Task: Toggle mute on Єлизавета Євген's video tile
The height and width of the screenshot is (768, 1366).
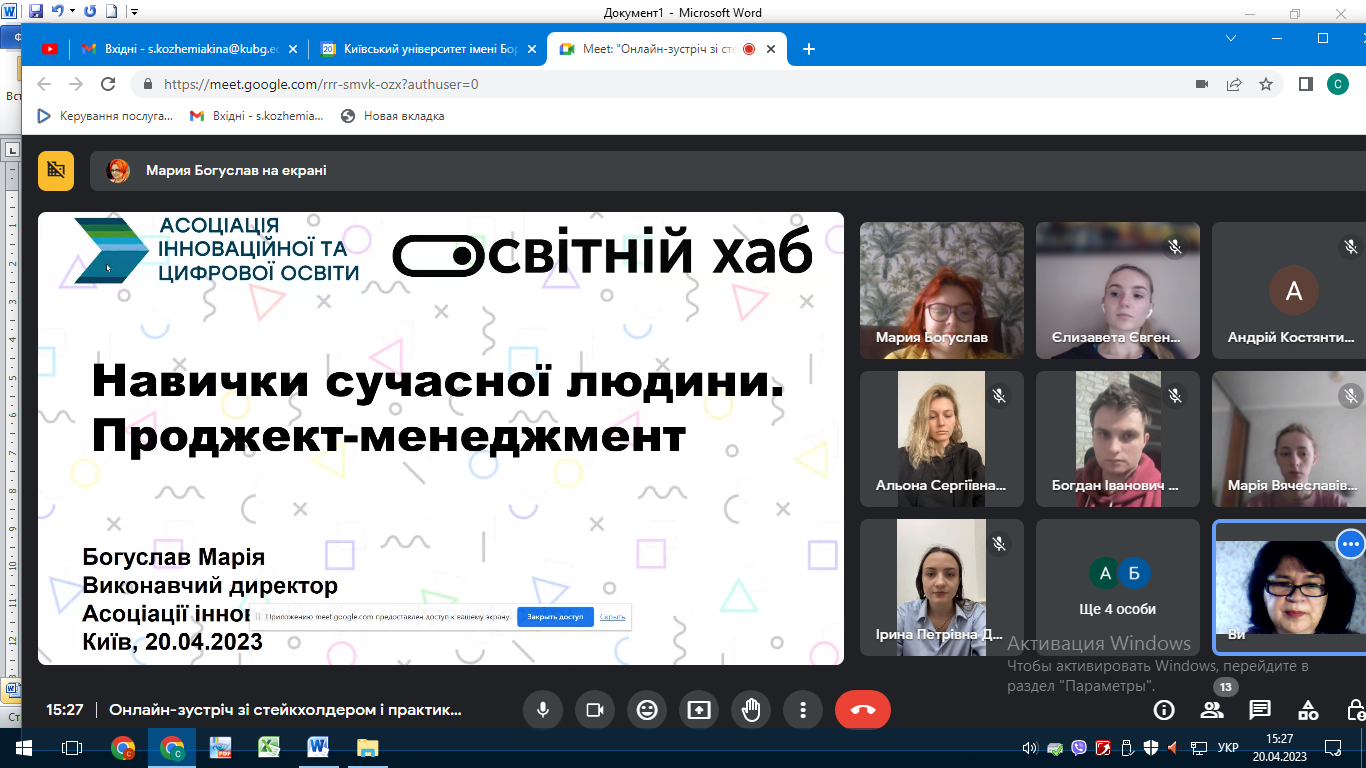Action: pos(1172,247)
